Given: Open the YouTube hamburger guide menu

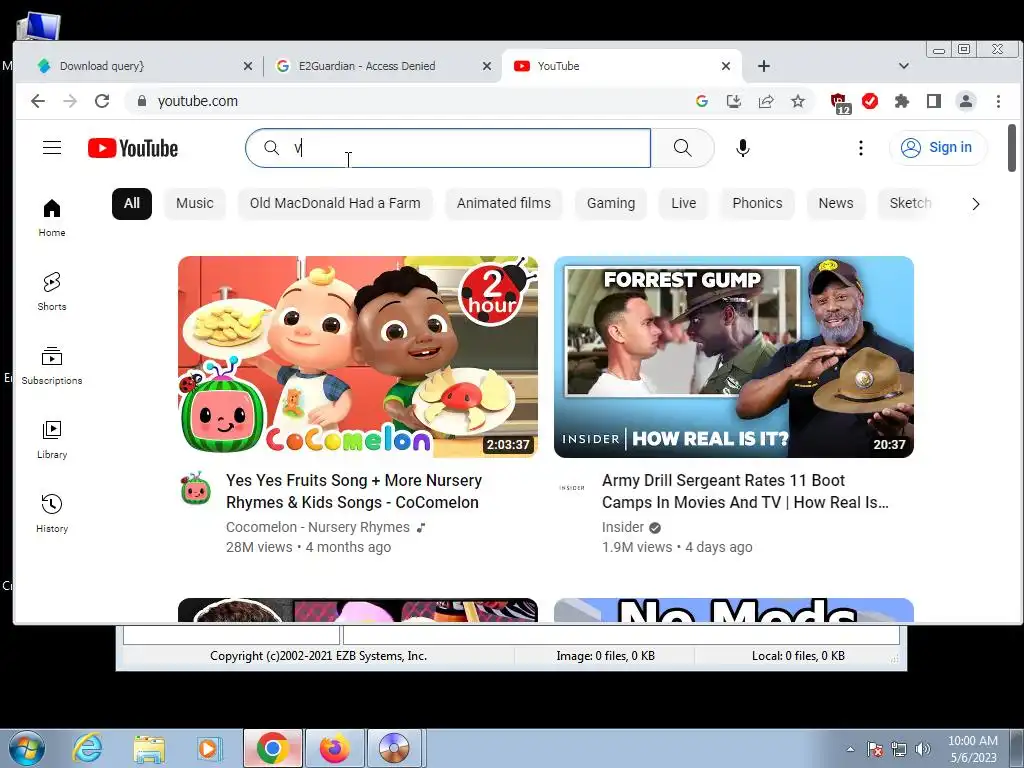Looking at the screenshot, I should tap(52, 148).
